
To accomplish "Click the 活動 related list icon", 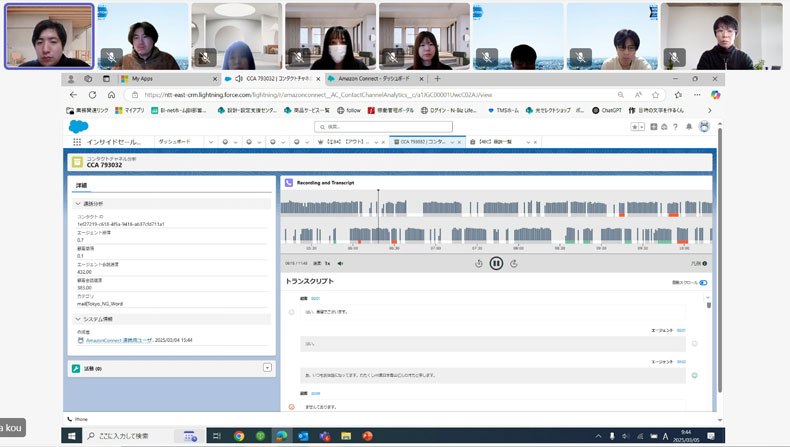I will [x=76, y=368].
